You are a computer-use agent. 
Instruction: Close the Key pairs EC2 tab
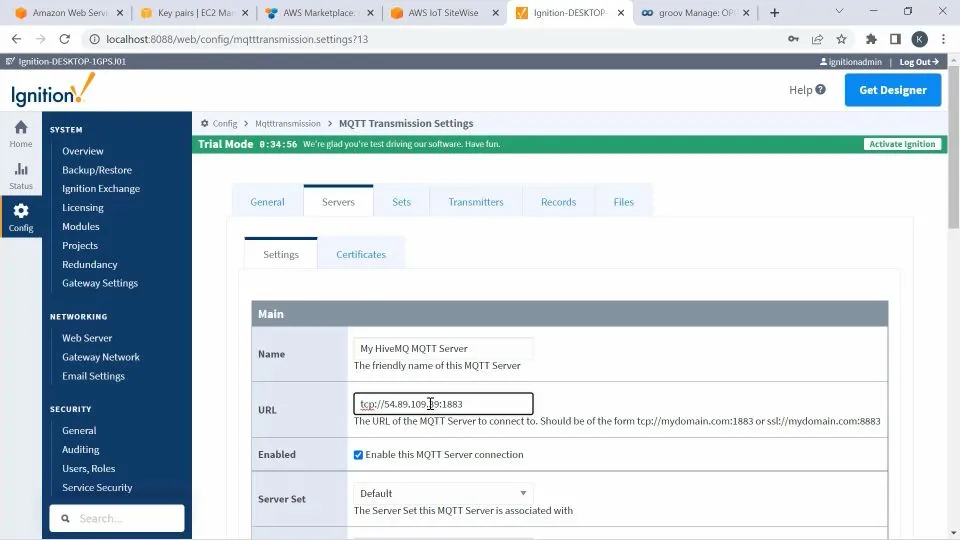245,13
